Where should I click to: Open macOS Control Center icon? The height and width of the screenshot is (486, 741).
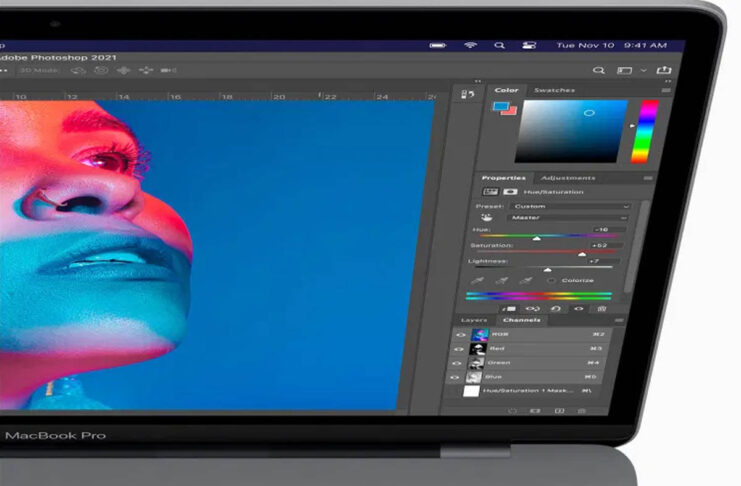point(529,45)
